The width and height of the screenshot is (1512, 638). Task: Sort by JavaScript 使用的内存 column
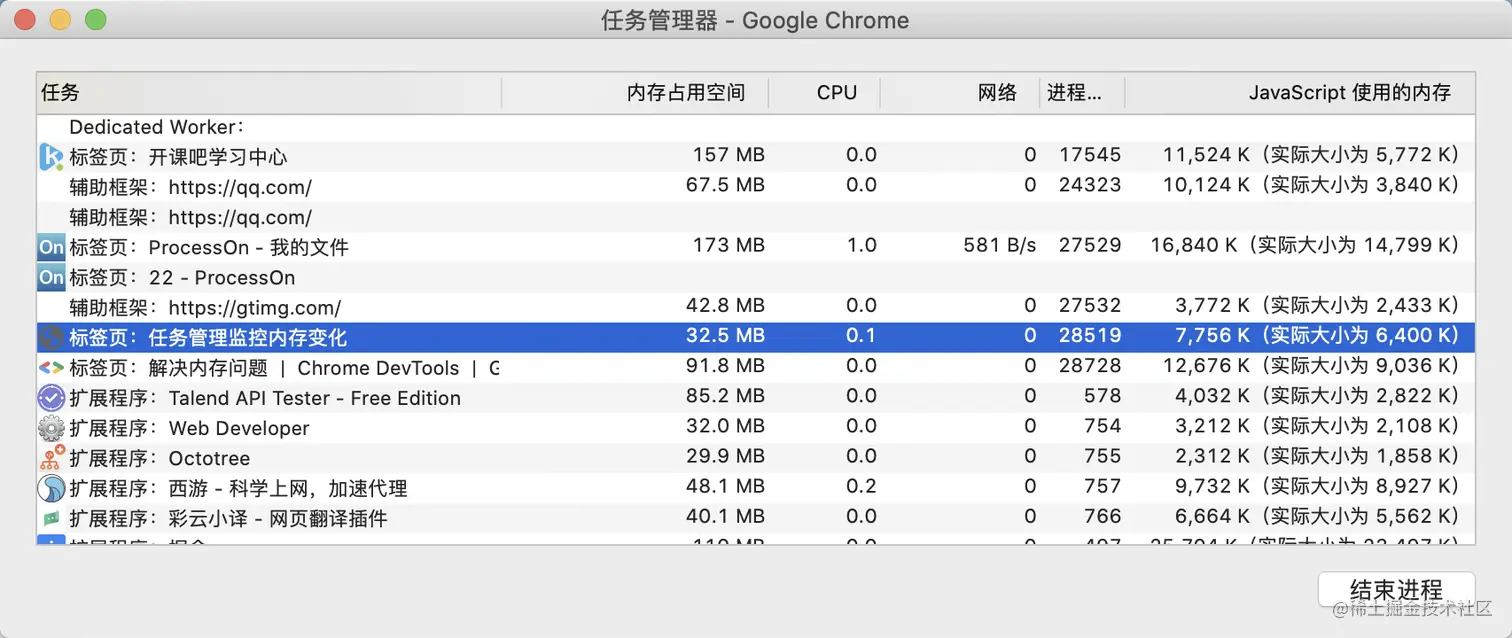point(1349,93)
